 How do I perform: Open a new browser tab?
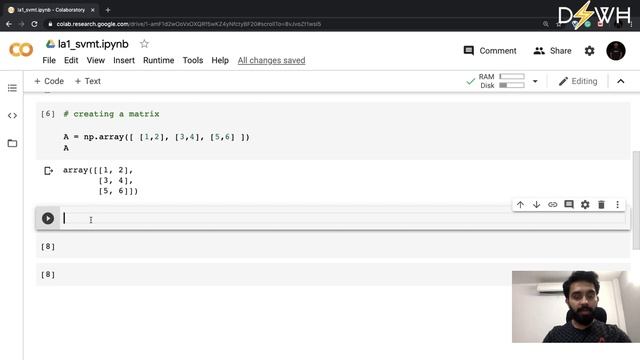(x=108, y=10)
